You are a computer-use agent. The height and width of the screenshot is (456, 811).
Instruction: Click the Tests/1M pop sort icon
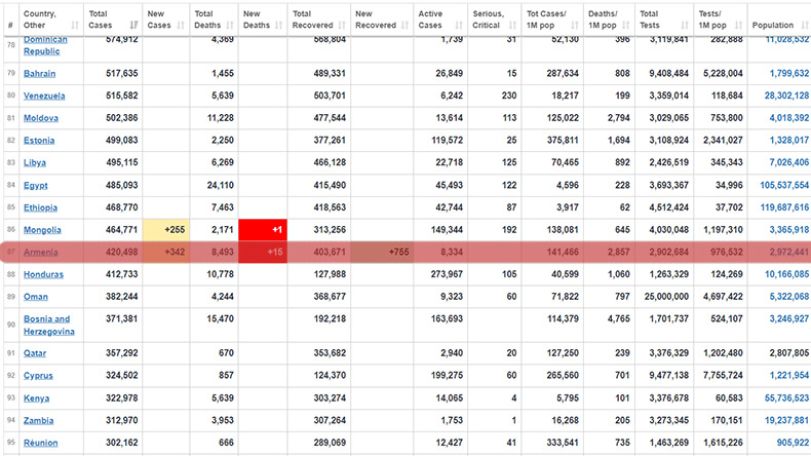tap(739, 25)
